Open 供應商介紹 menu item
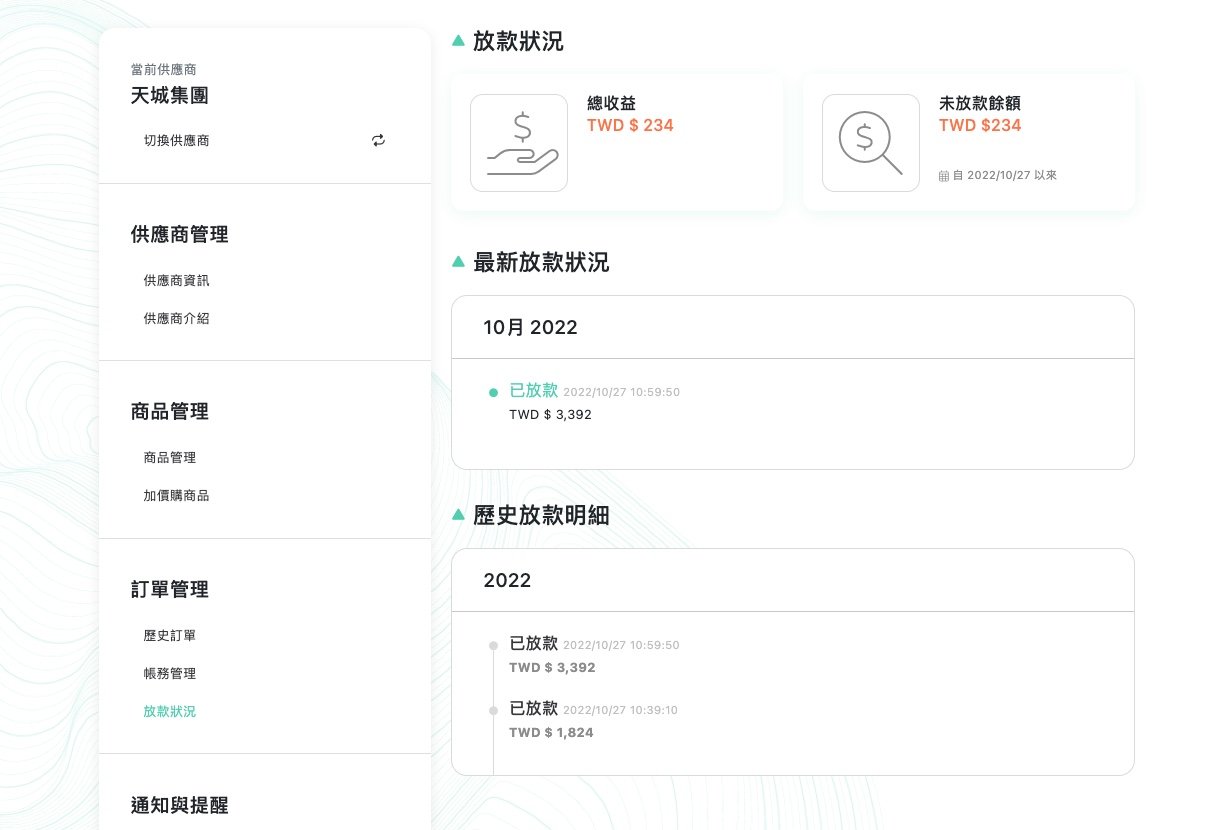The width and height of the screenshot is (1232, 830). pyautogui.click(x=176, y=319)
